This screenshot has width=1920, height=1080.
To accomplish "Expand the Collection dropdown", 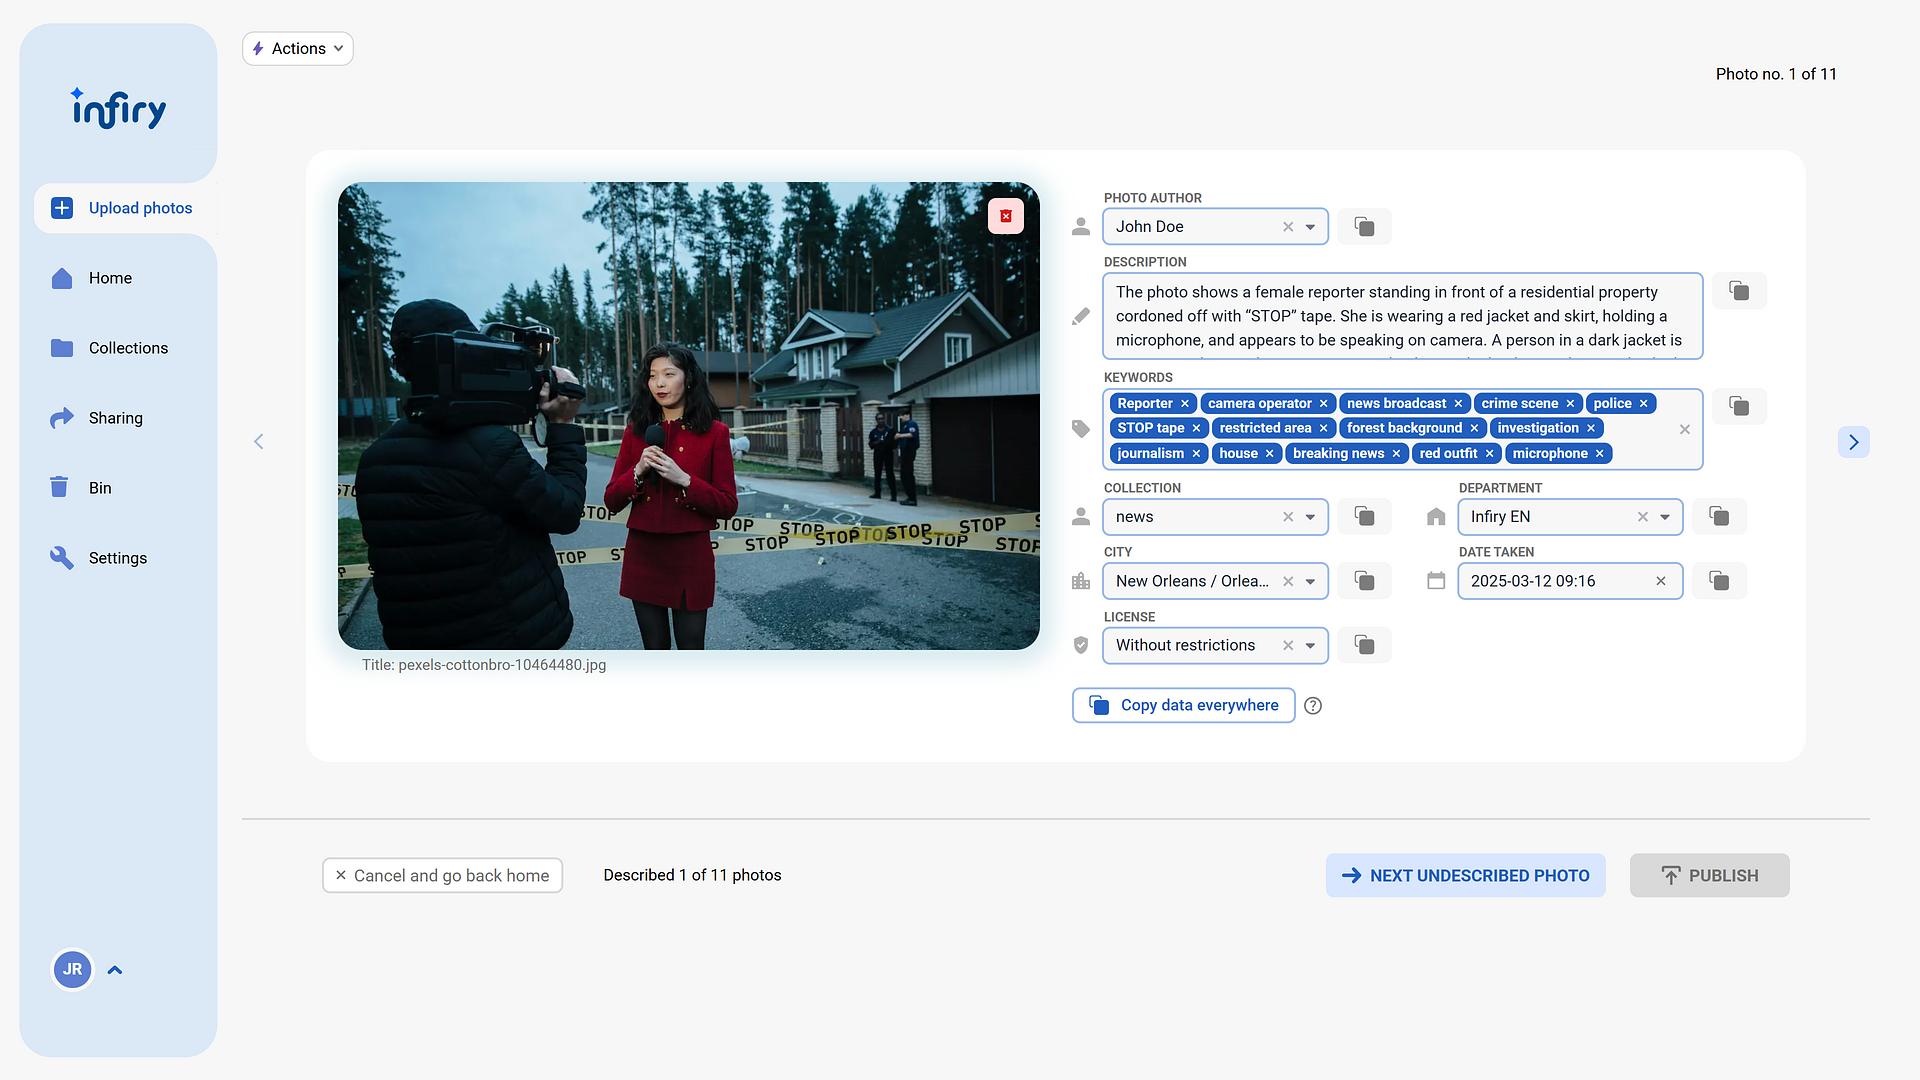I will pos(1310,517).
